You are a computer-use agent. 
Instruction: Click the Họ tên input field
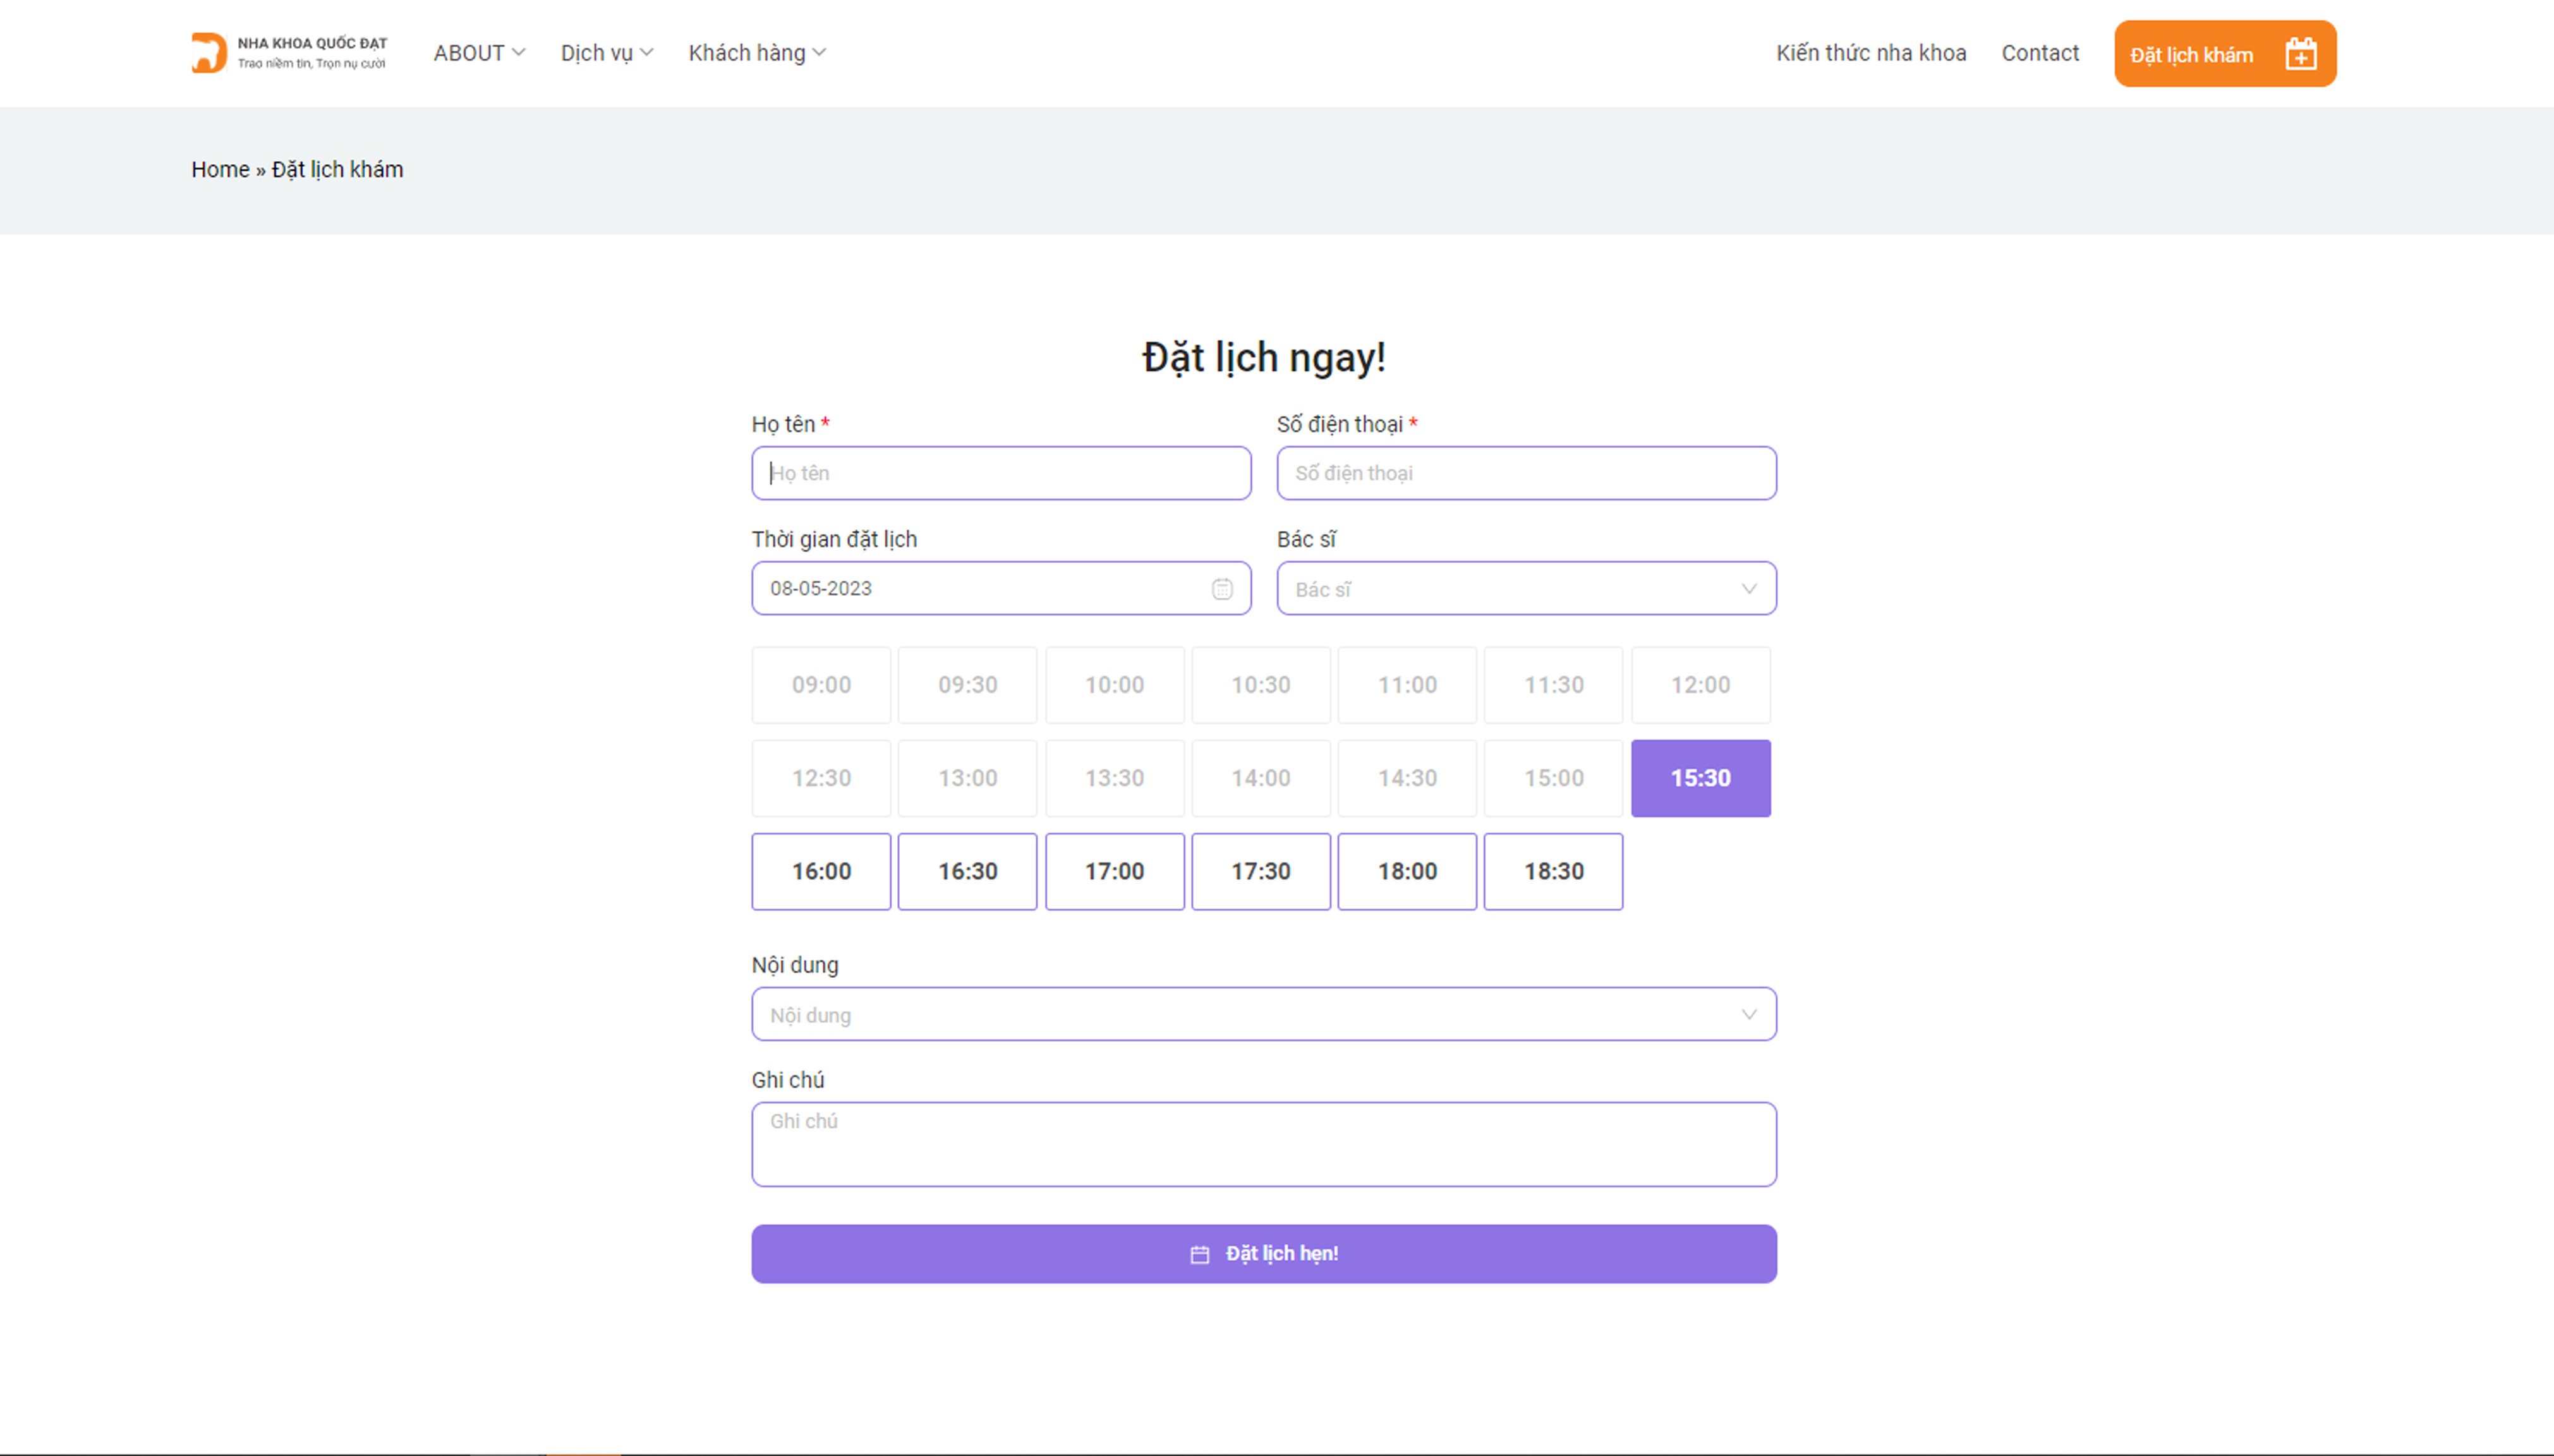pyautogui.click(x=1000, y=473)
